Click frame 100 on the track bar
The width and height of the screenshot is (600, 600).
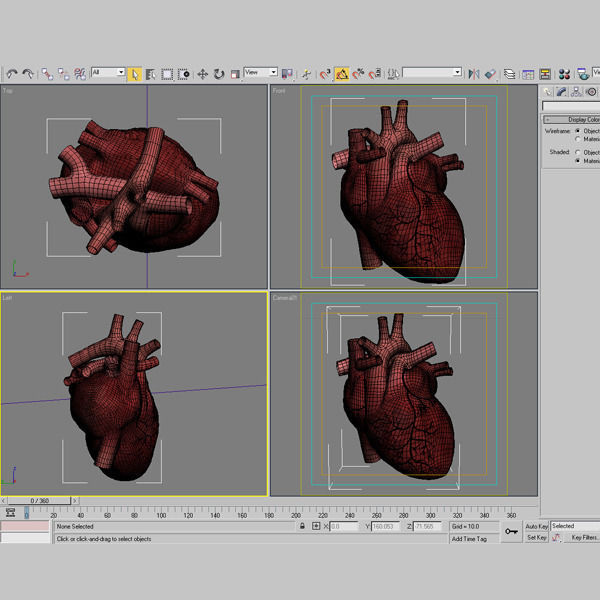pos(161,515)
